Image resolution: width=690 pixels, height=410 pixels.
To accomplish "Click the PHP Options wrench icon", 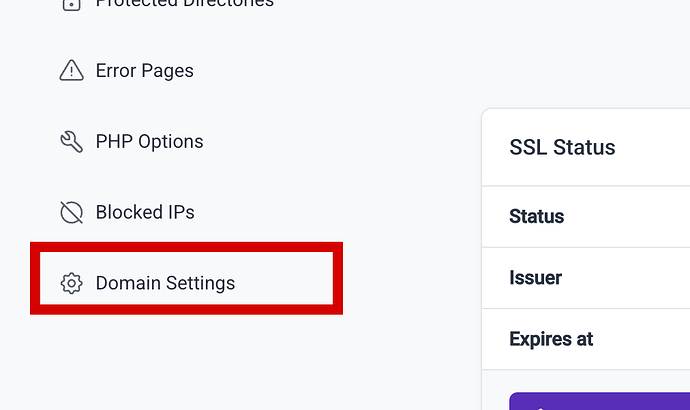I will pyautogui.click(x=71, y=142).
